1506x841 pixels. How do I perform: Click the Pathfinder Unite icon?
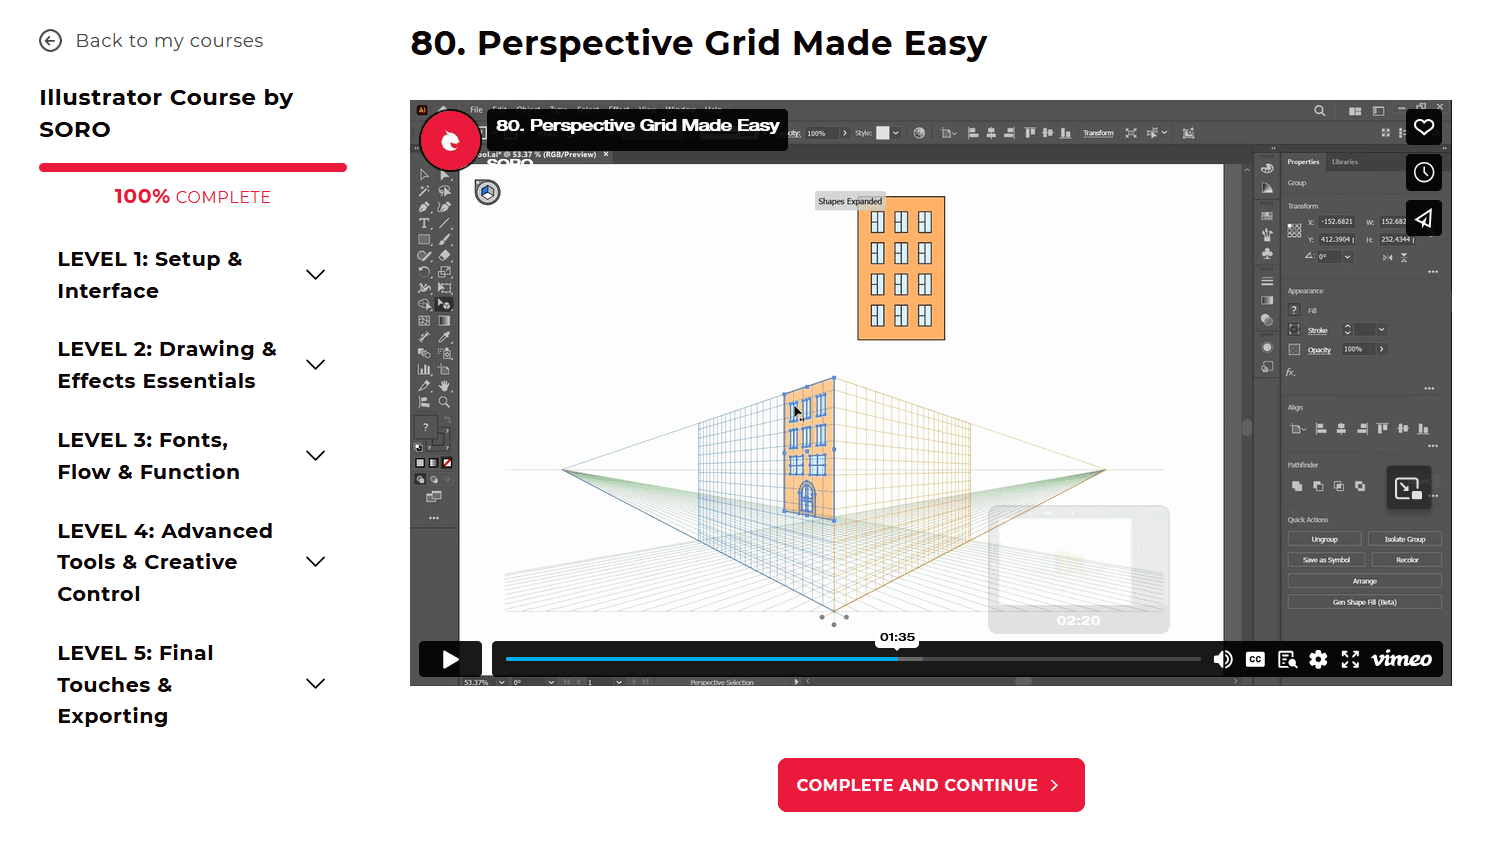coord(1297,486)
